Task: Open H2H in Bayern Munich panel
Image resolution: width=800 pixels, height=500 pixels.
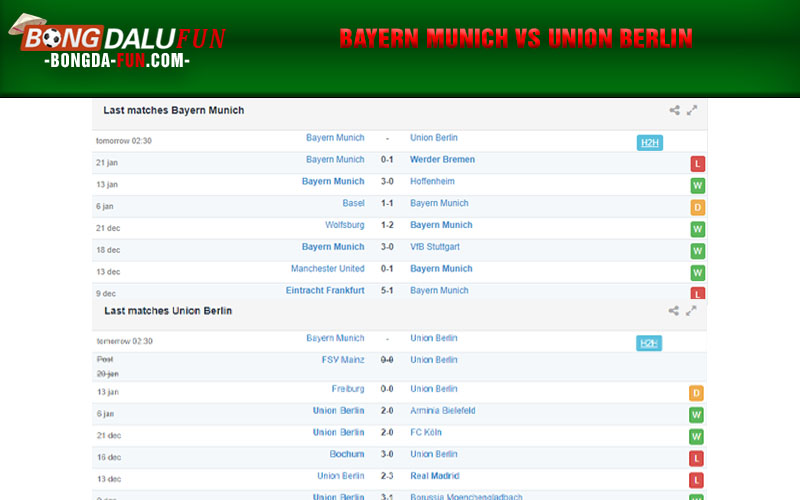Action: [649, 143]
